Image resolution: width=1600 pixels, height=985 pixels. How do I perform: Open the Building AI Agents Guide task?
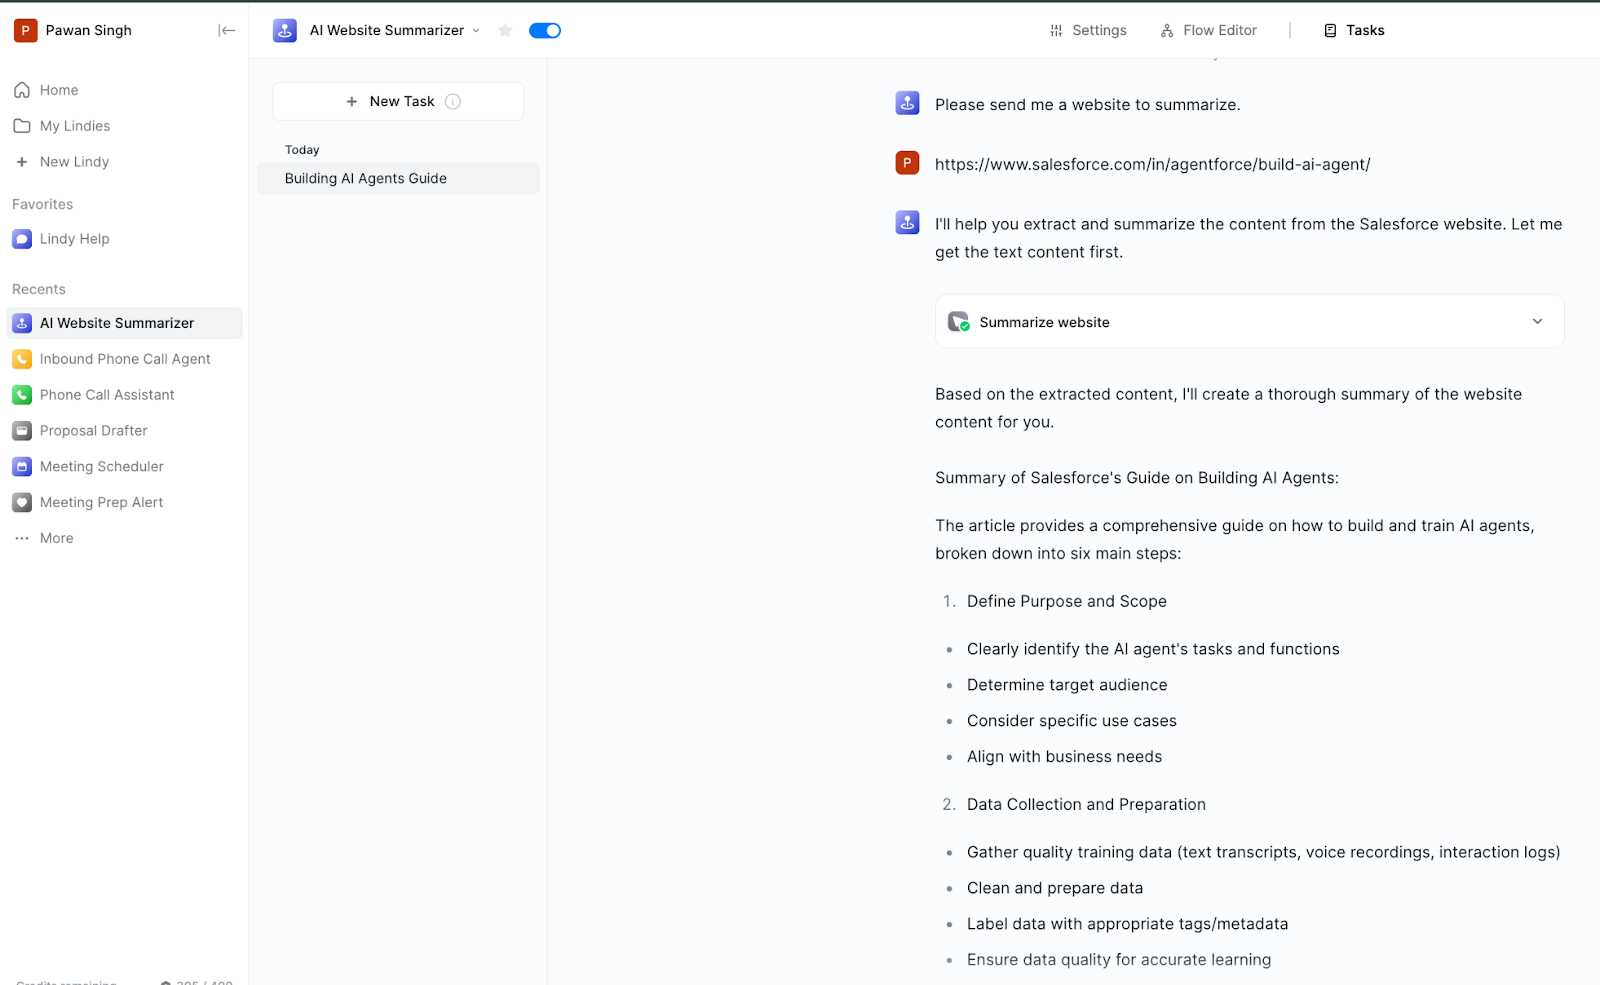pos(398,179)
